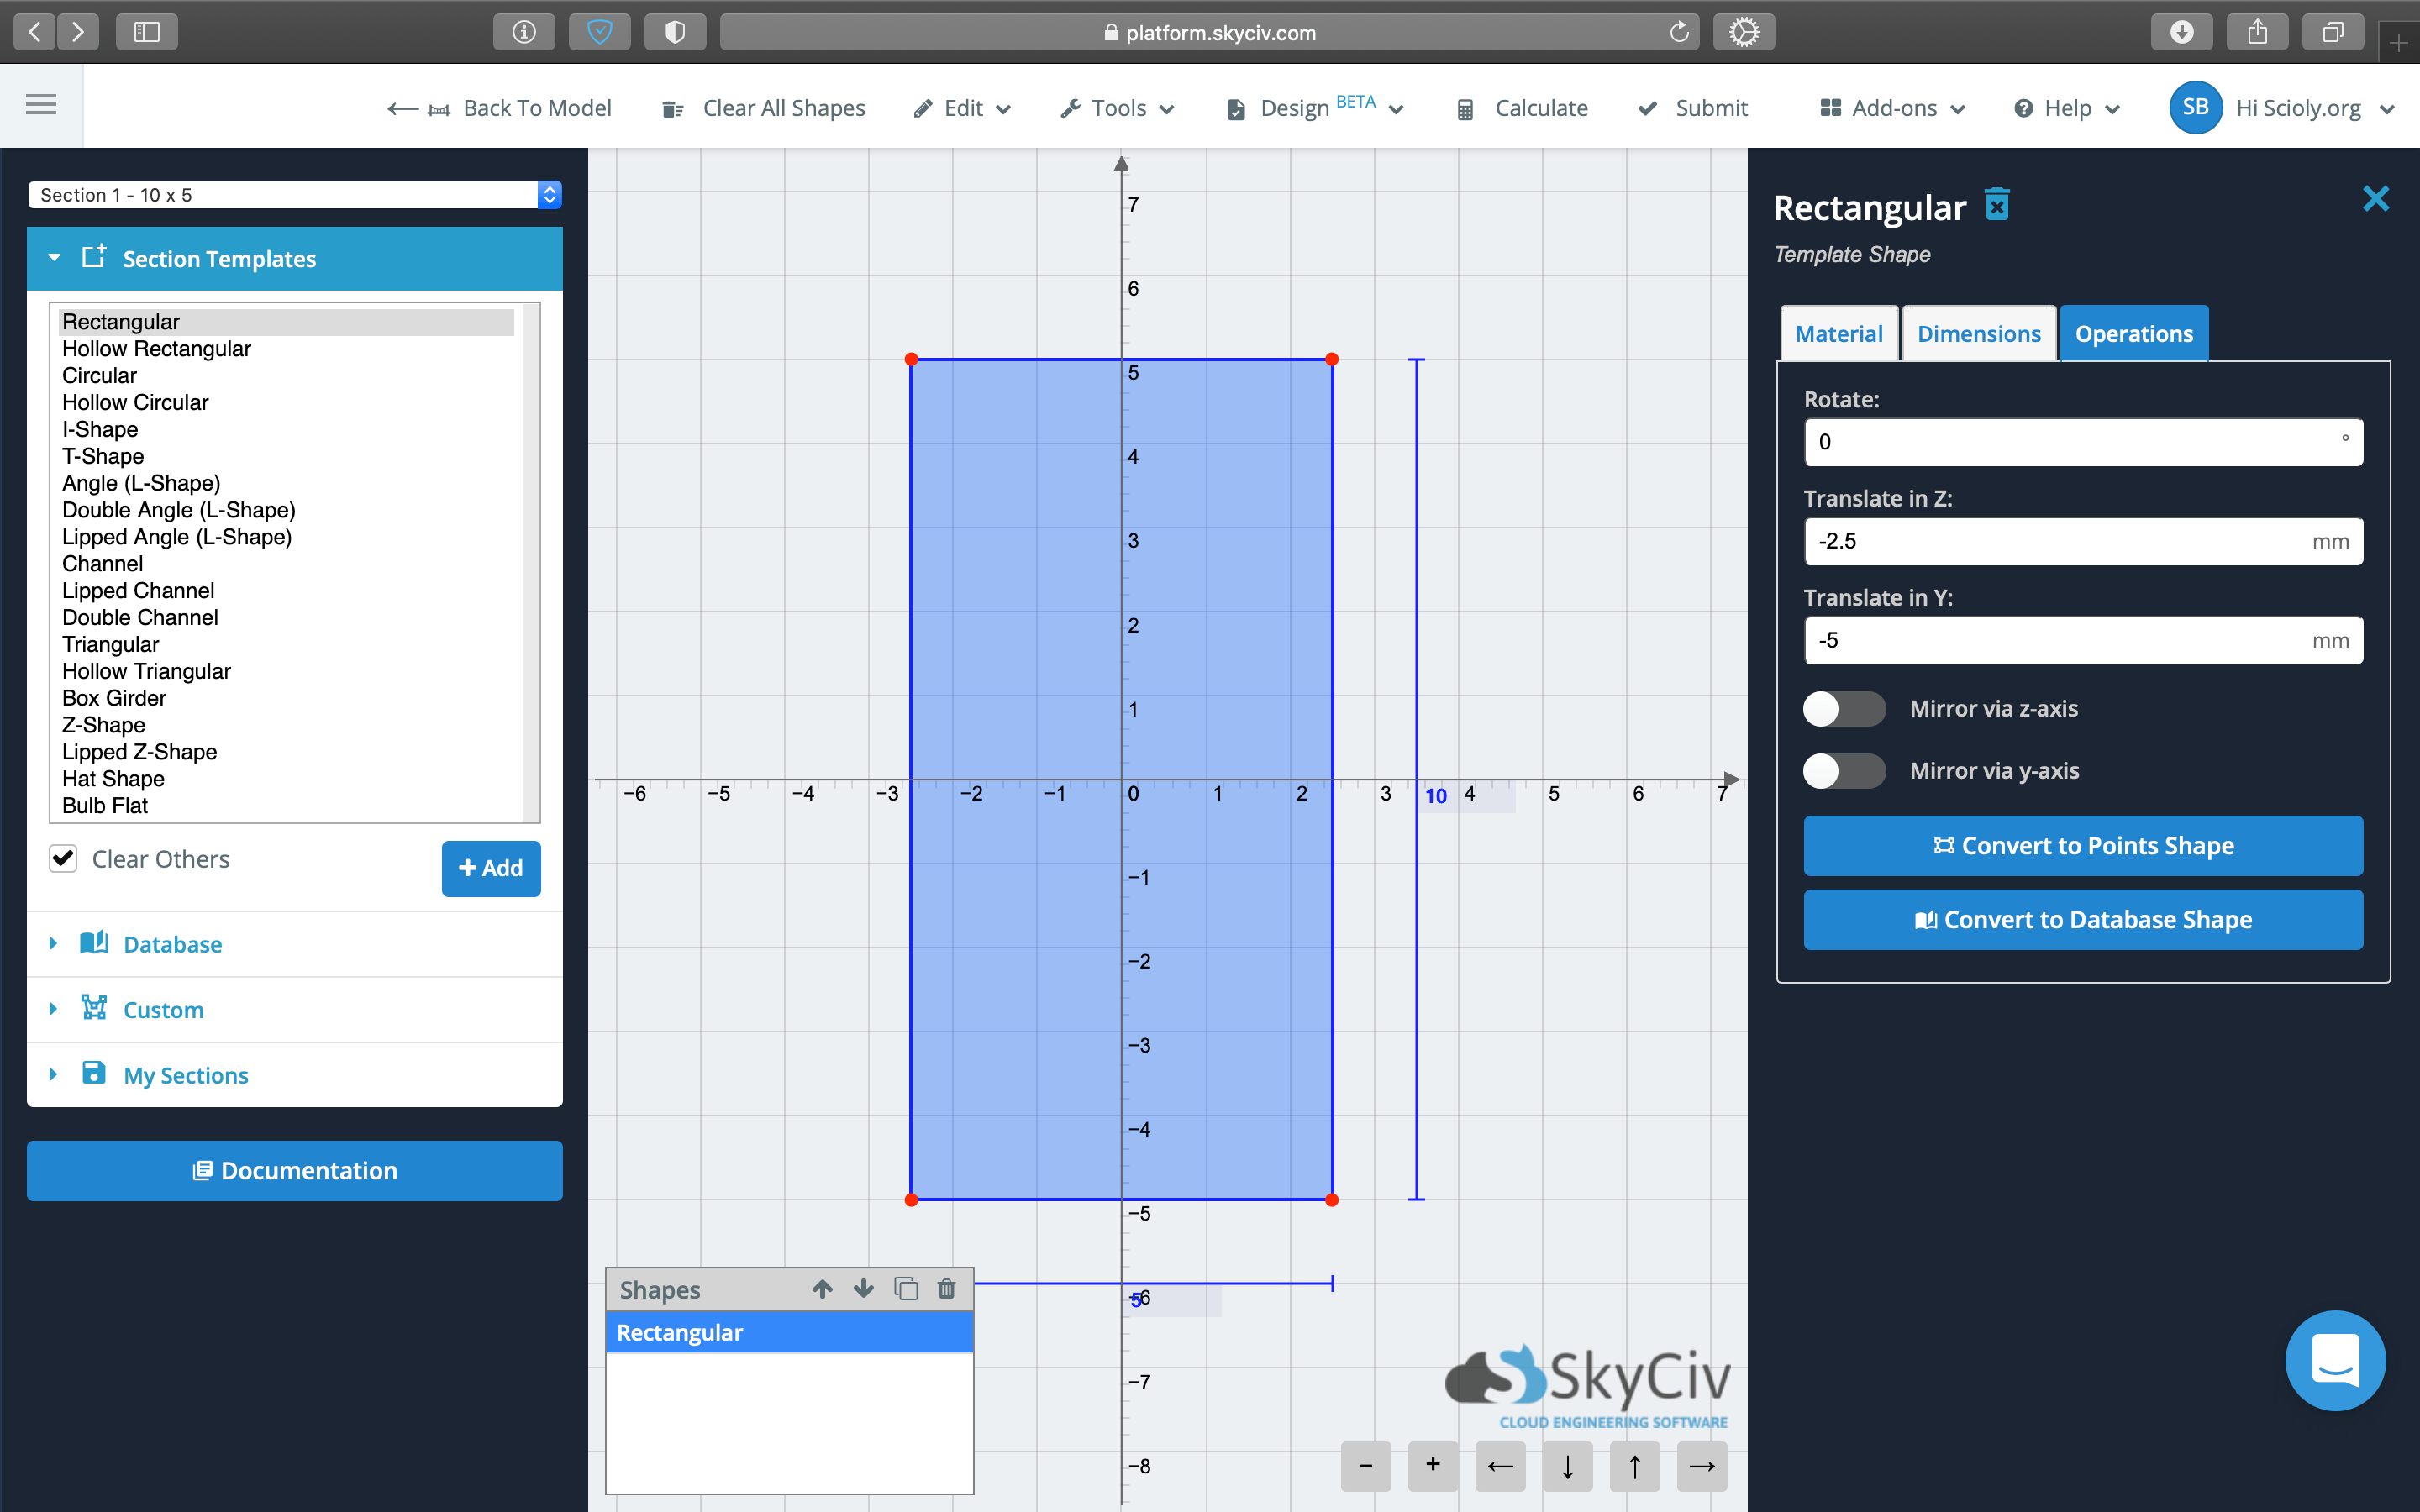
Task: Open the Tools dropdown menu
Action: 1118,108
